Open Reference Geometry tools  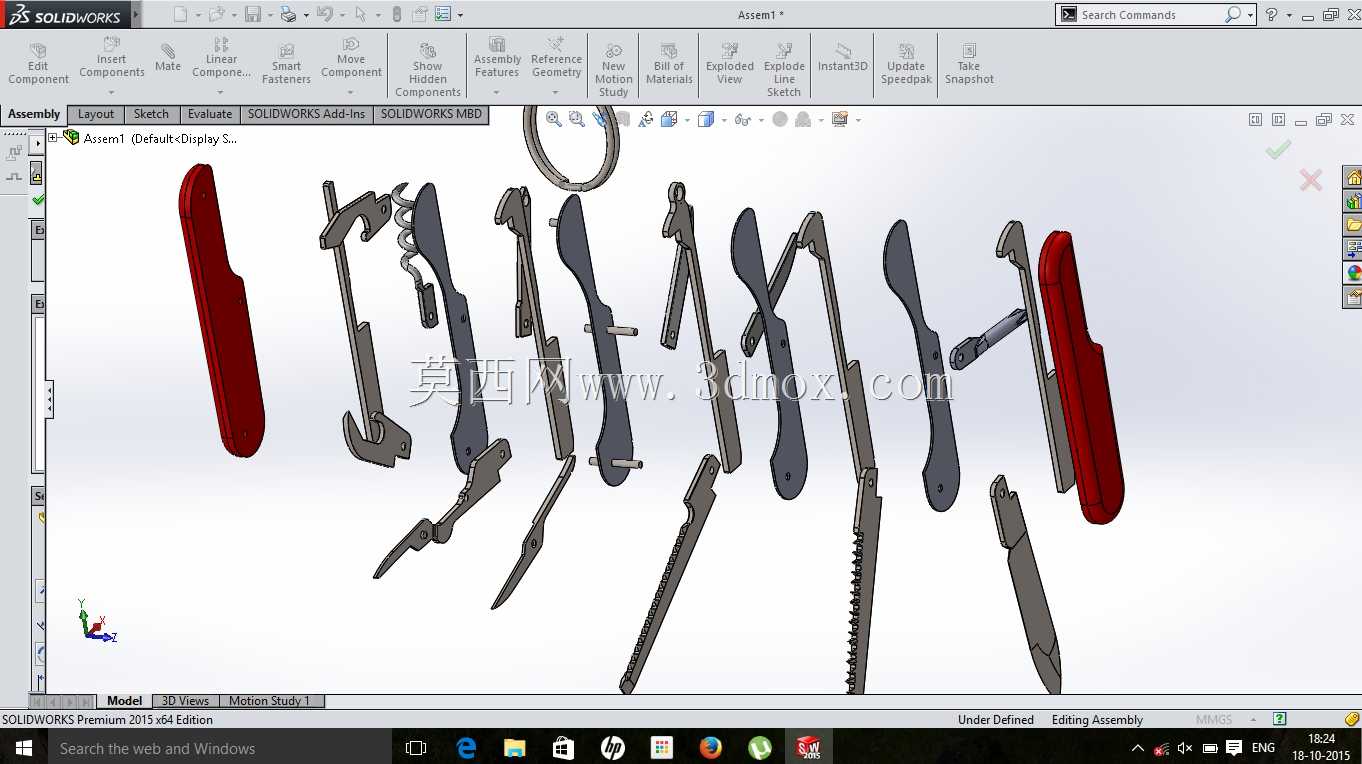tap(556, 58)
